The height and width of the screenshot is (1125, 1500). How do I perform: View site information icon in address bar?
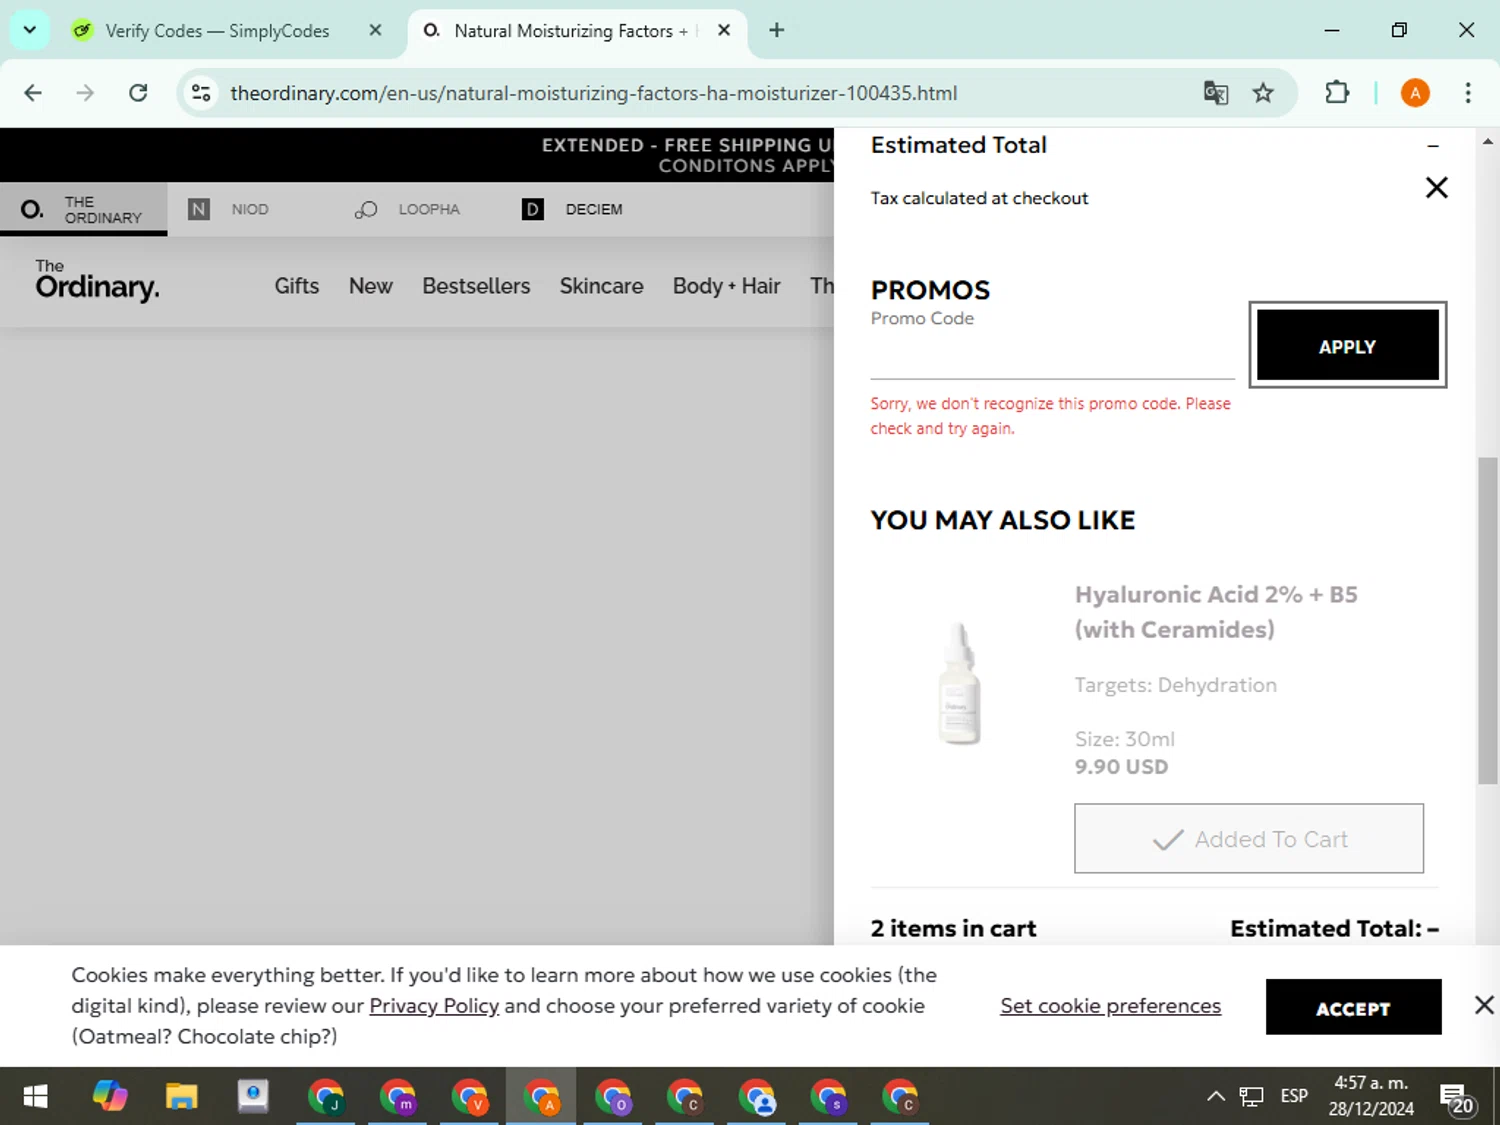click(201, 93)
